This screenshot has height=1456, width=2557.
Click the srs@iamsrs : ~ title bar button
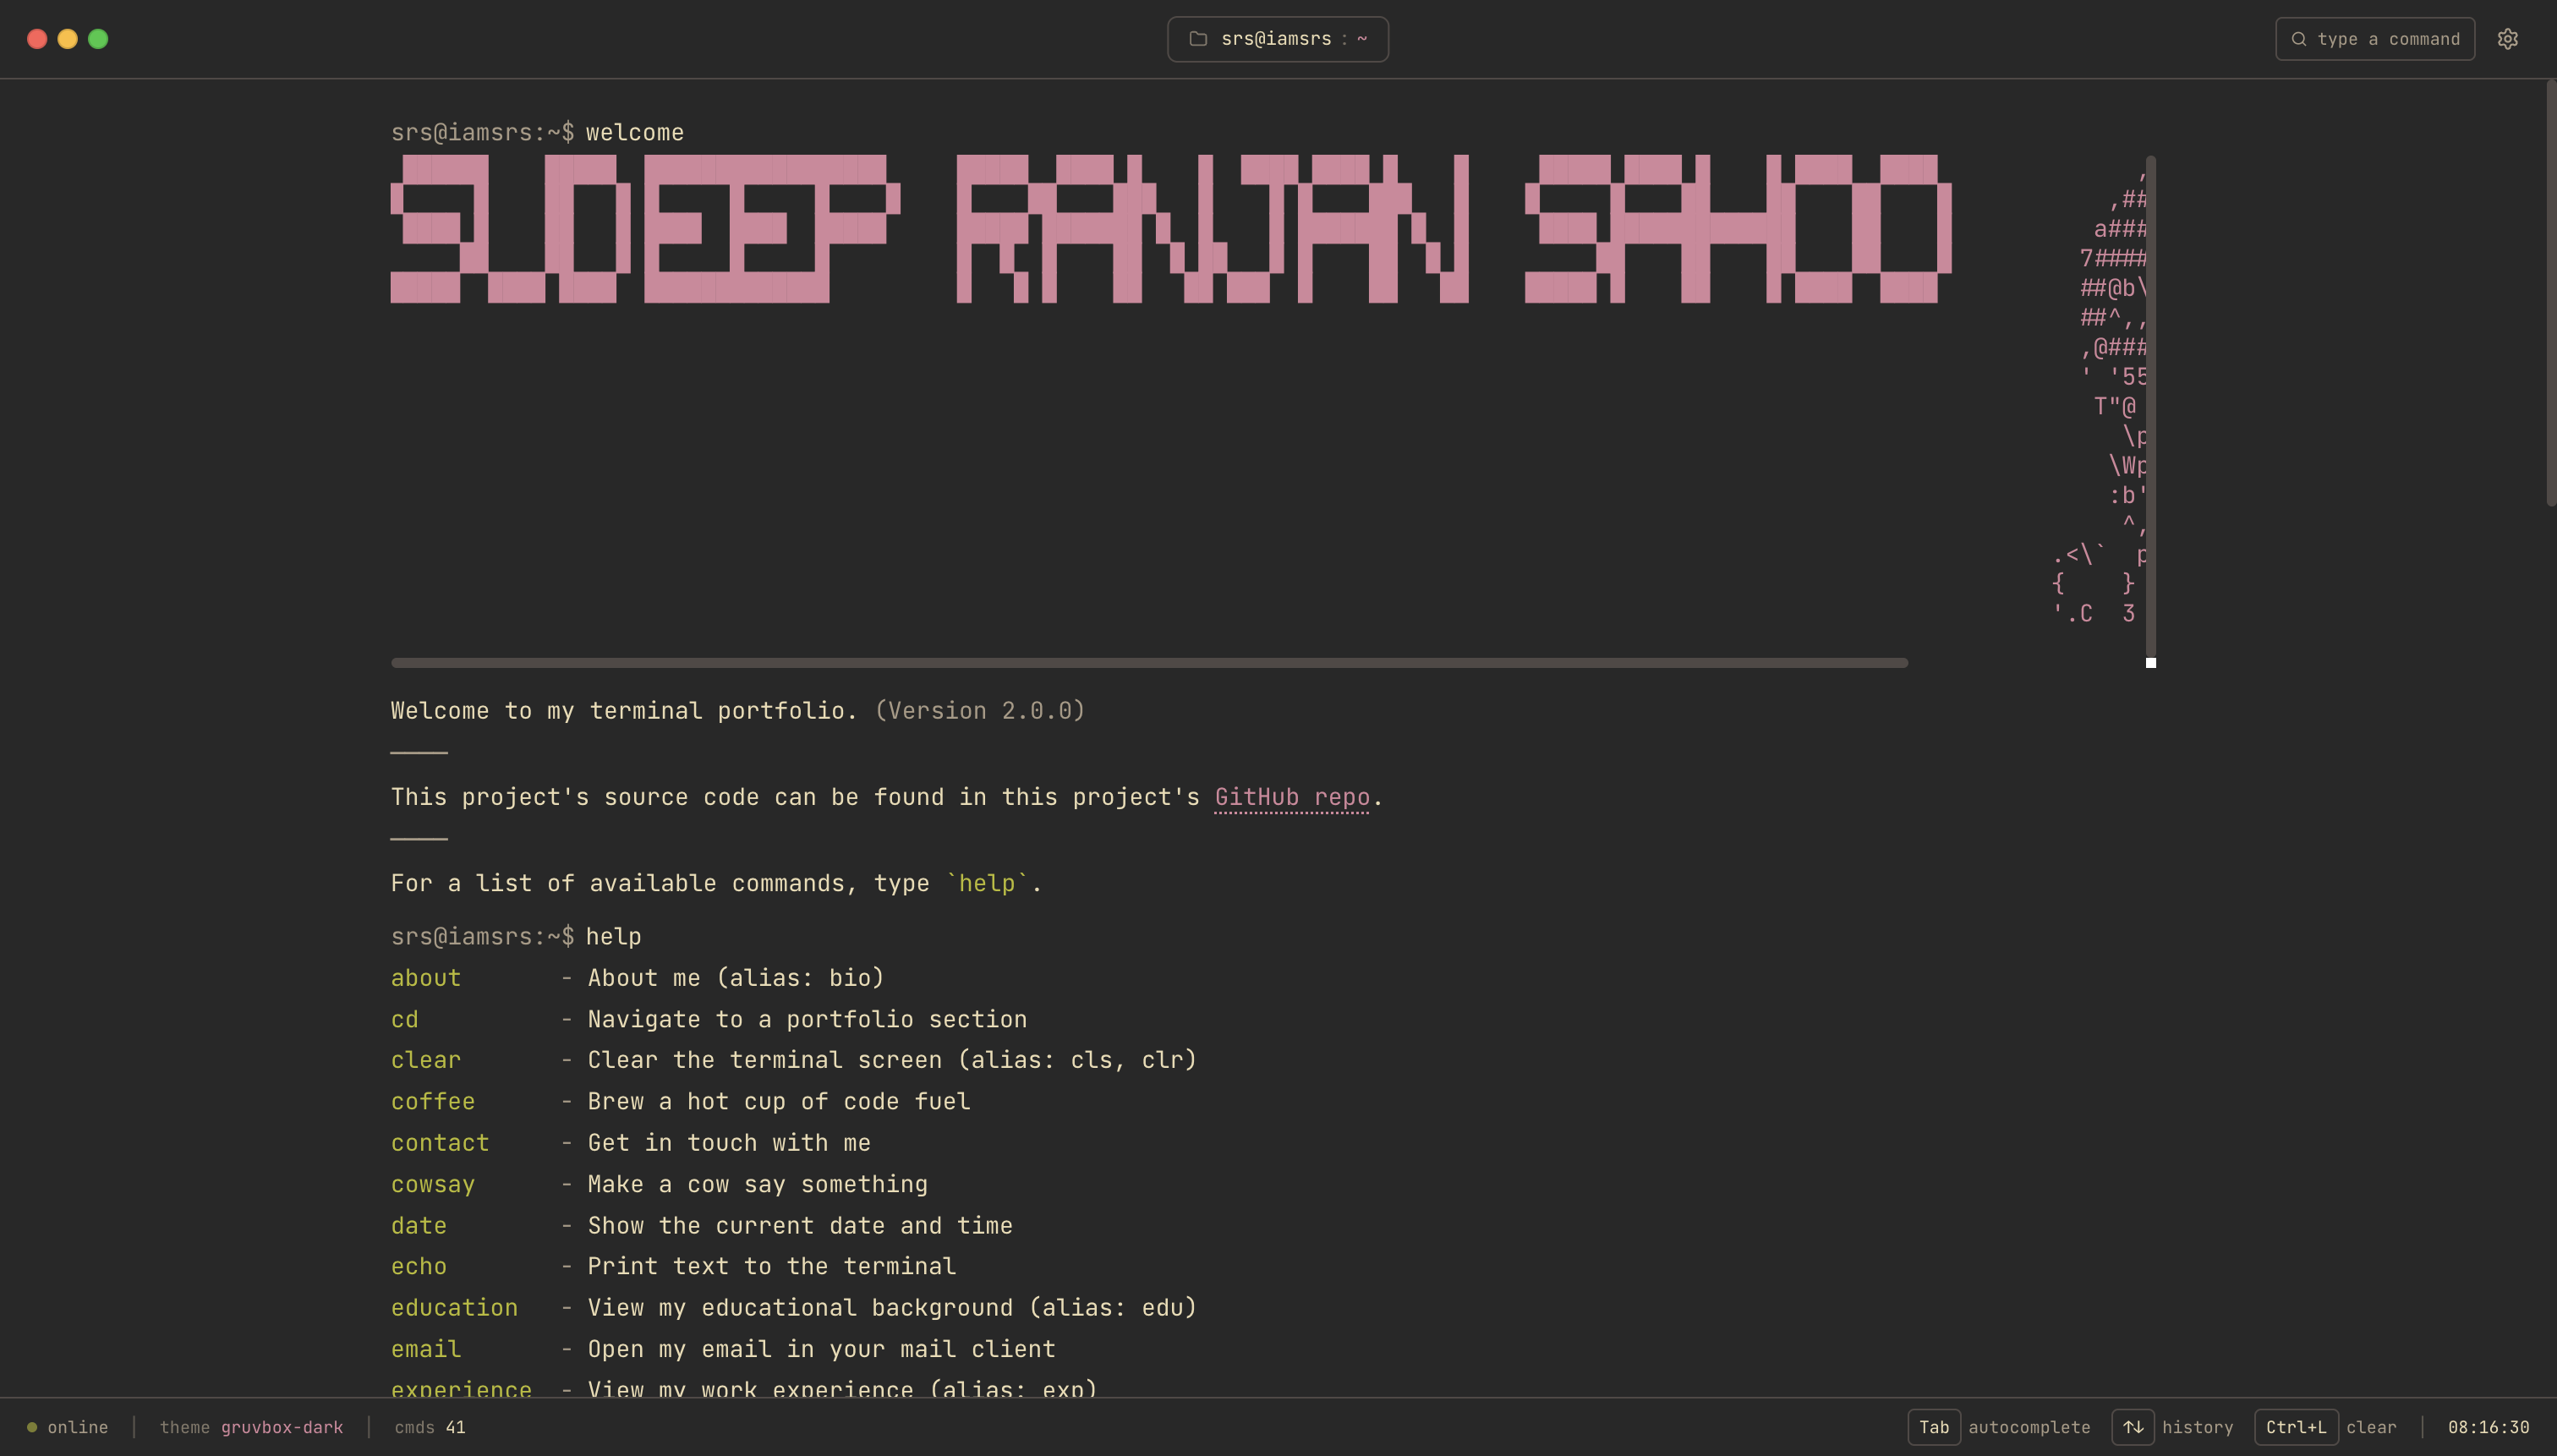tap(1277, 39)
